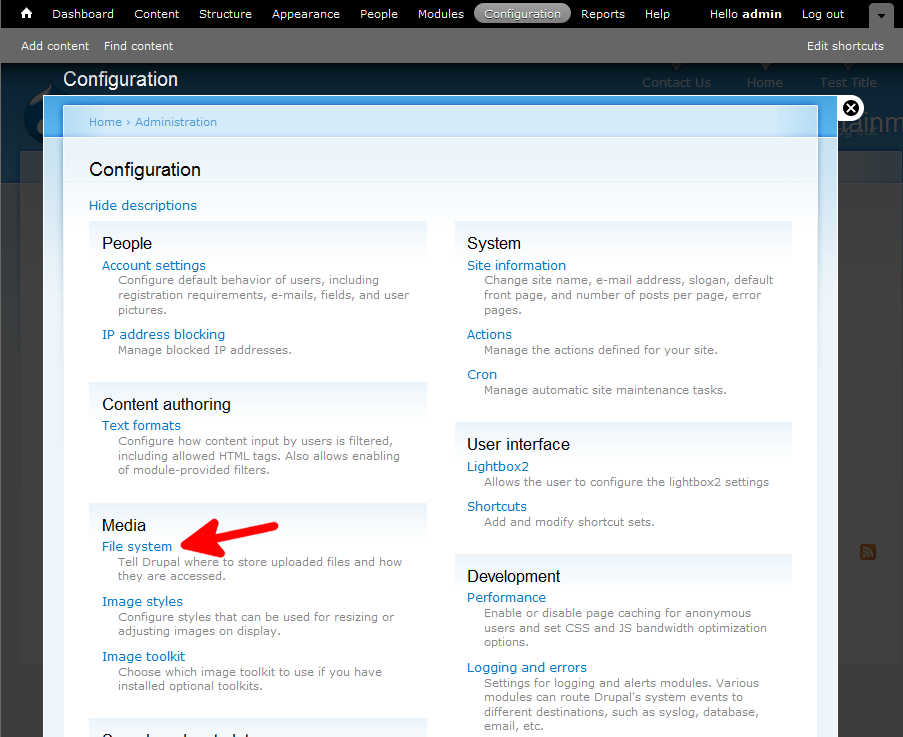Toggle the shortcut drawer arrow button
The image size is (903, 737).
pyautogui.click(x=881, y=16)
